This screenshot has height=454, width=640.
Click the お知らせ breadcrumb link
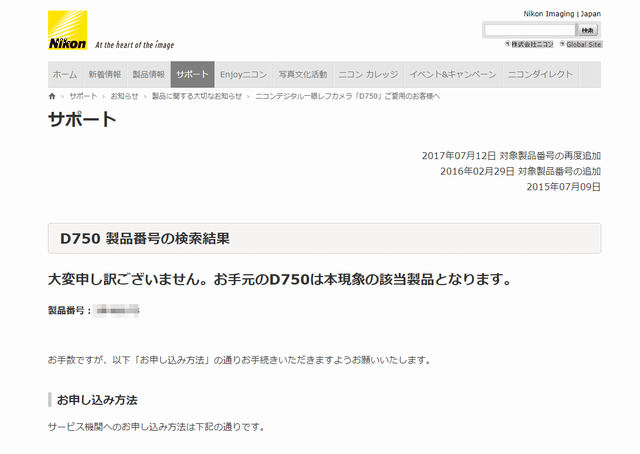click(x=124, y=96)
